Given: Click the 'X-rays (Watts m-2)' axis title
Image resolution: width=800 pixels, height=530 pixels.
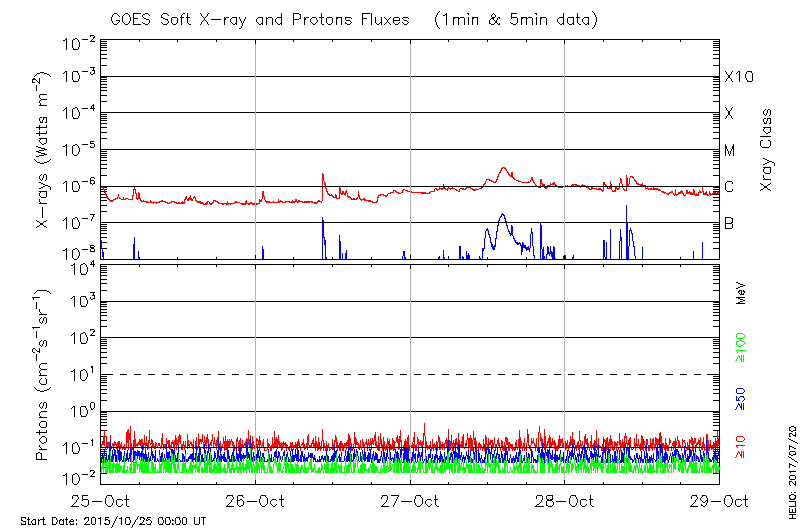Looking at the screenshot, I should click(x=44, y=150).
